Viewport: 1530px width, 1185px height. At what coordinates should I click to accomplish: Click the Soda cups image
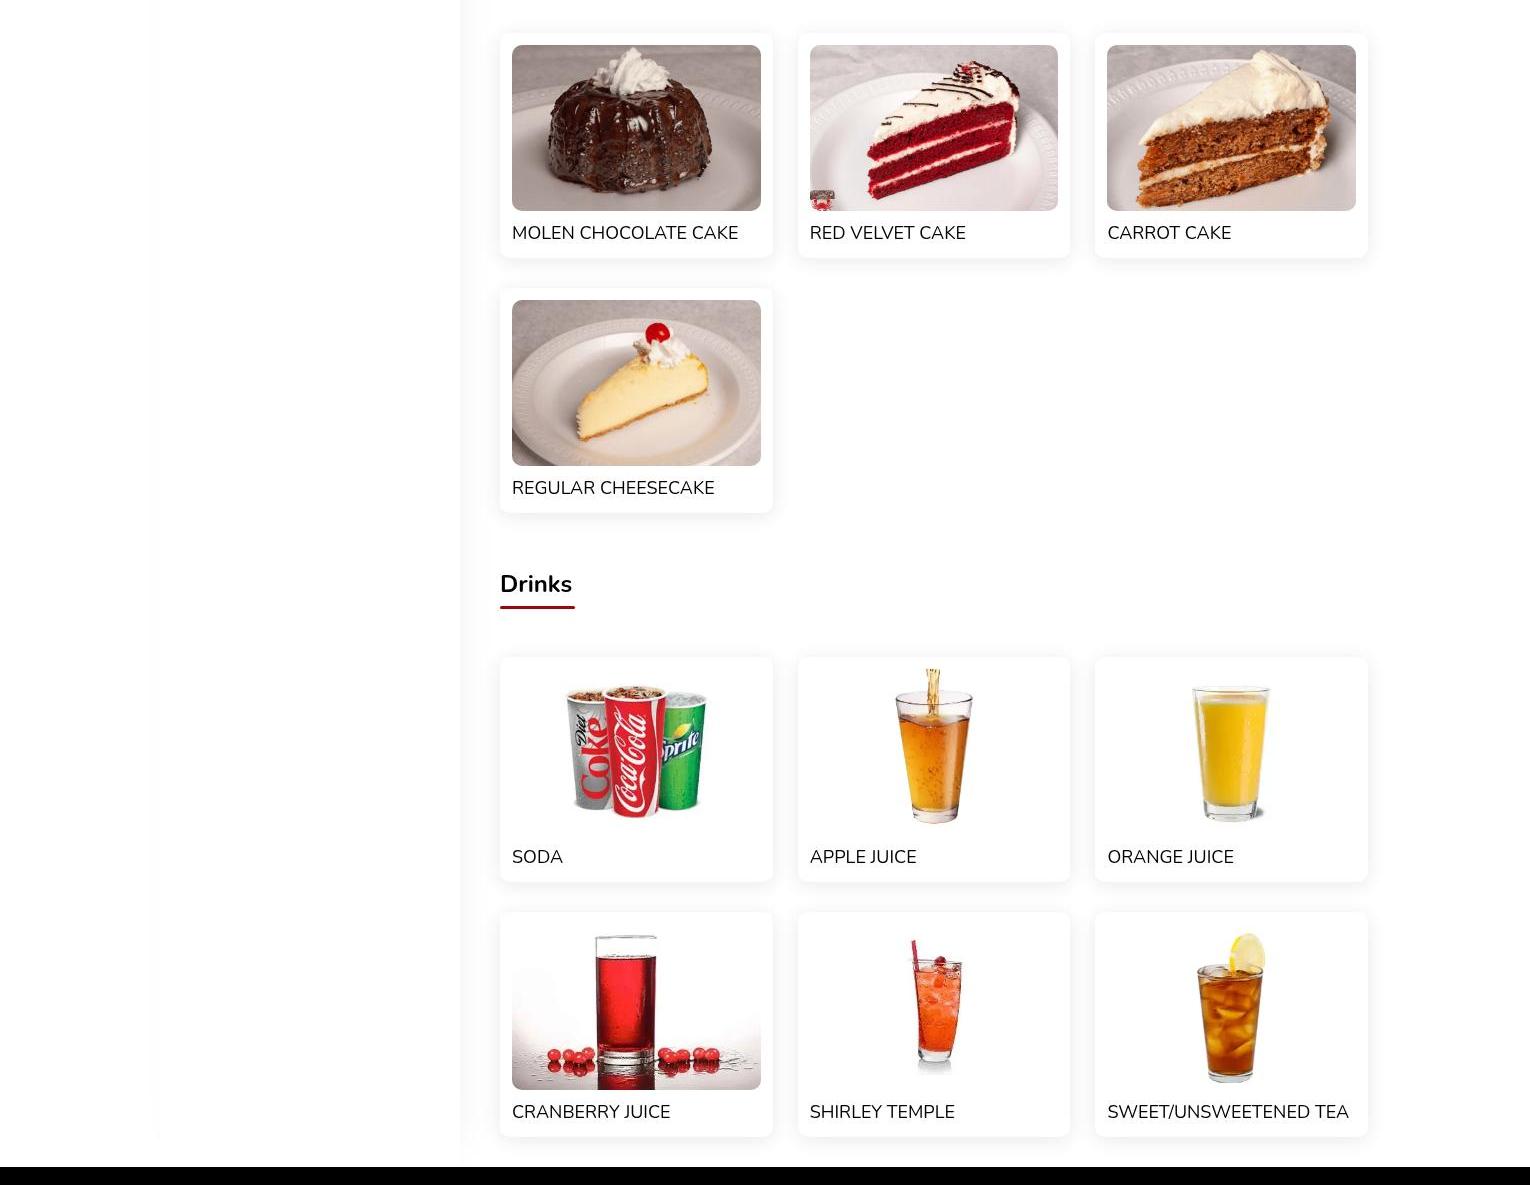click(636, 752)
